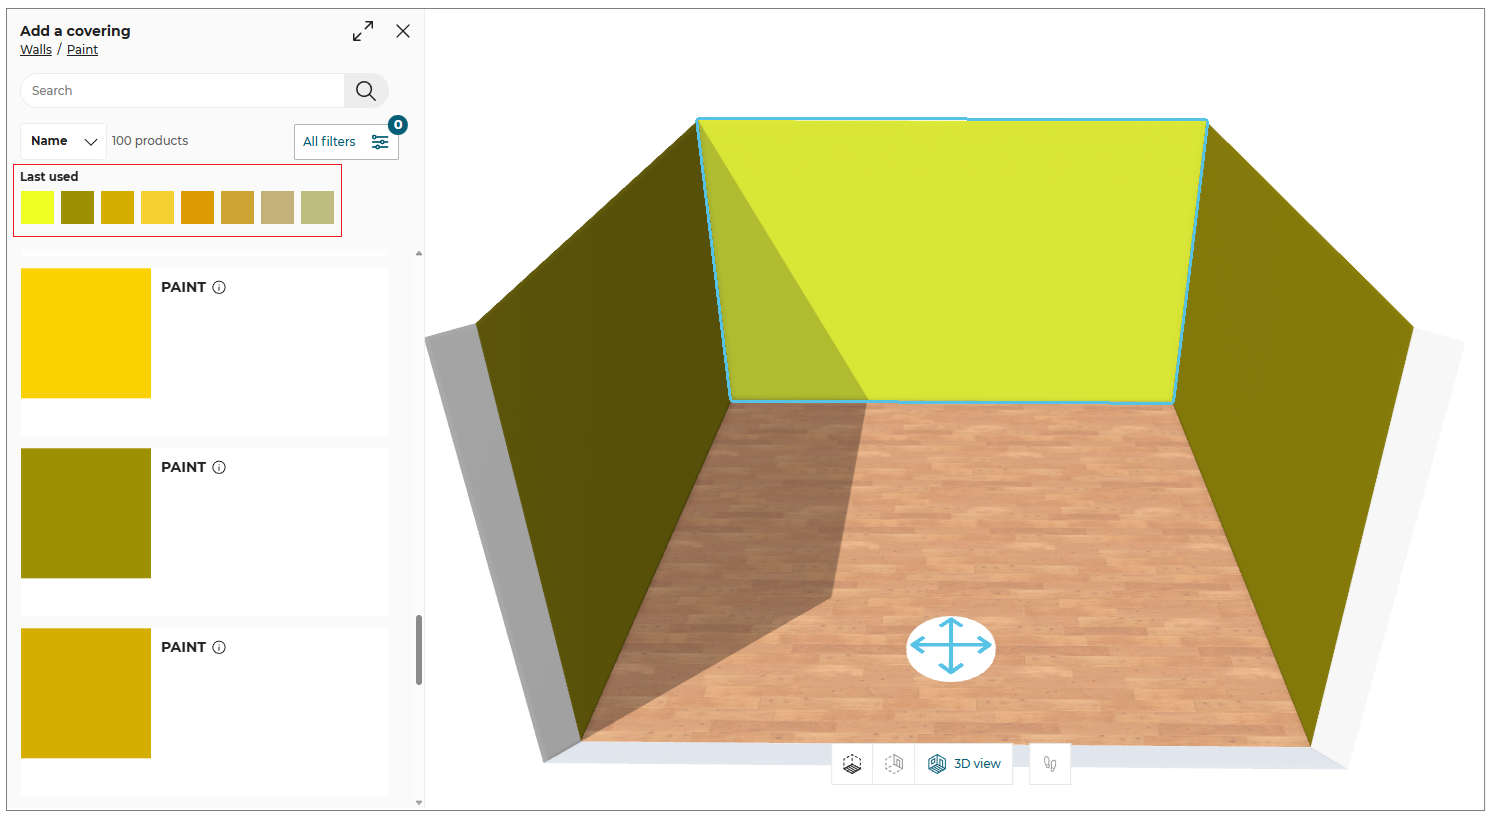Select the 3D view mode
This screenshot has height=818, width=1489.
click(x=964, y=764)
